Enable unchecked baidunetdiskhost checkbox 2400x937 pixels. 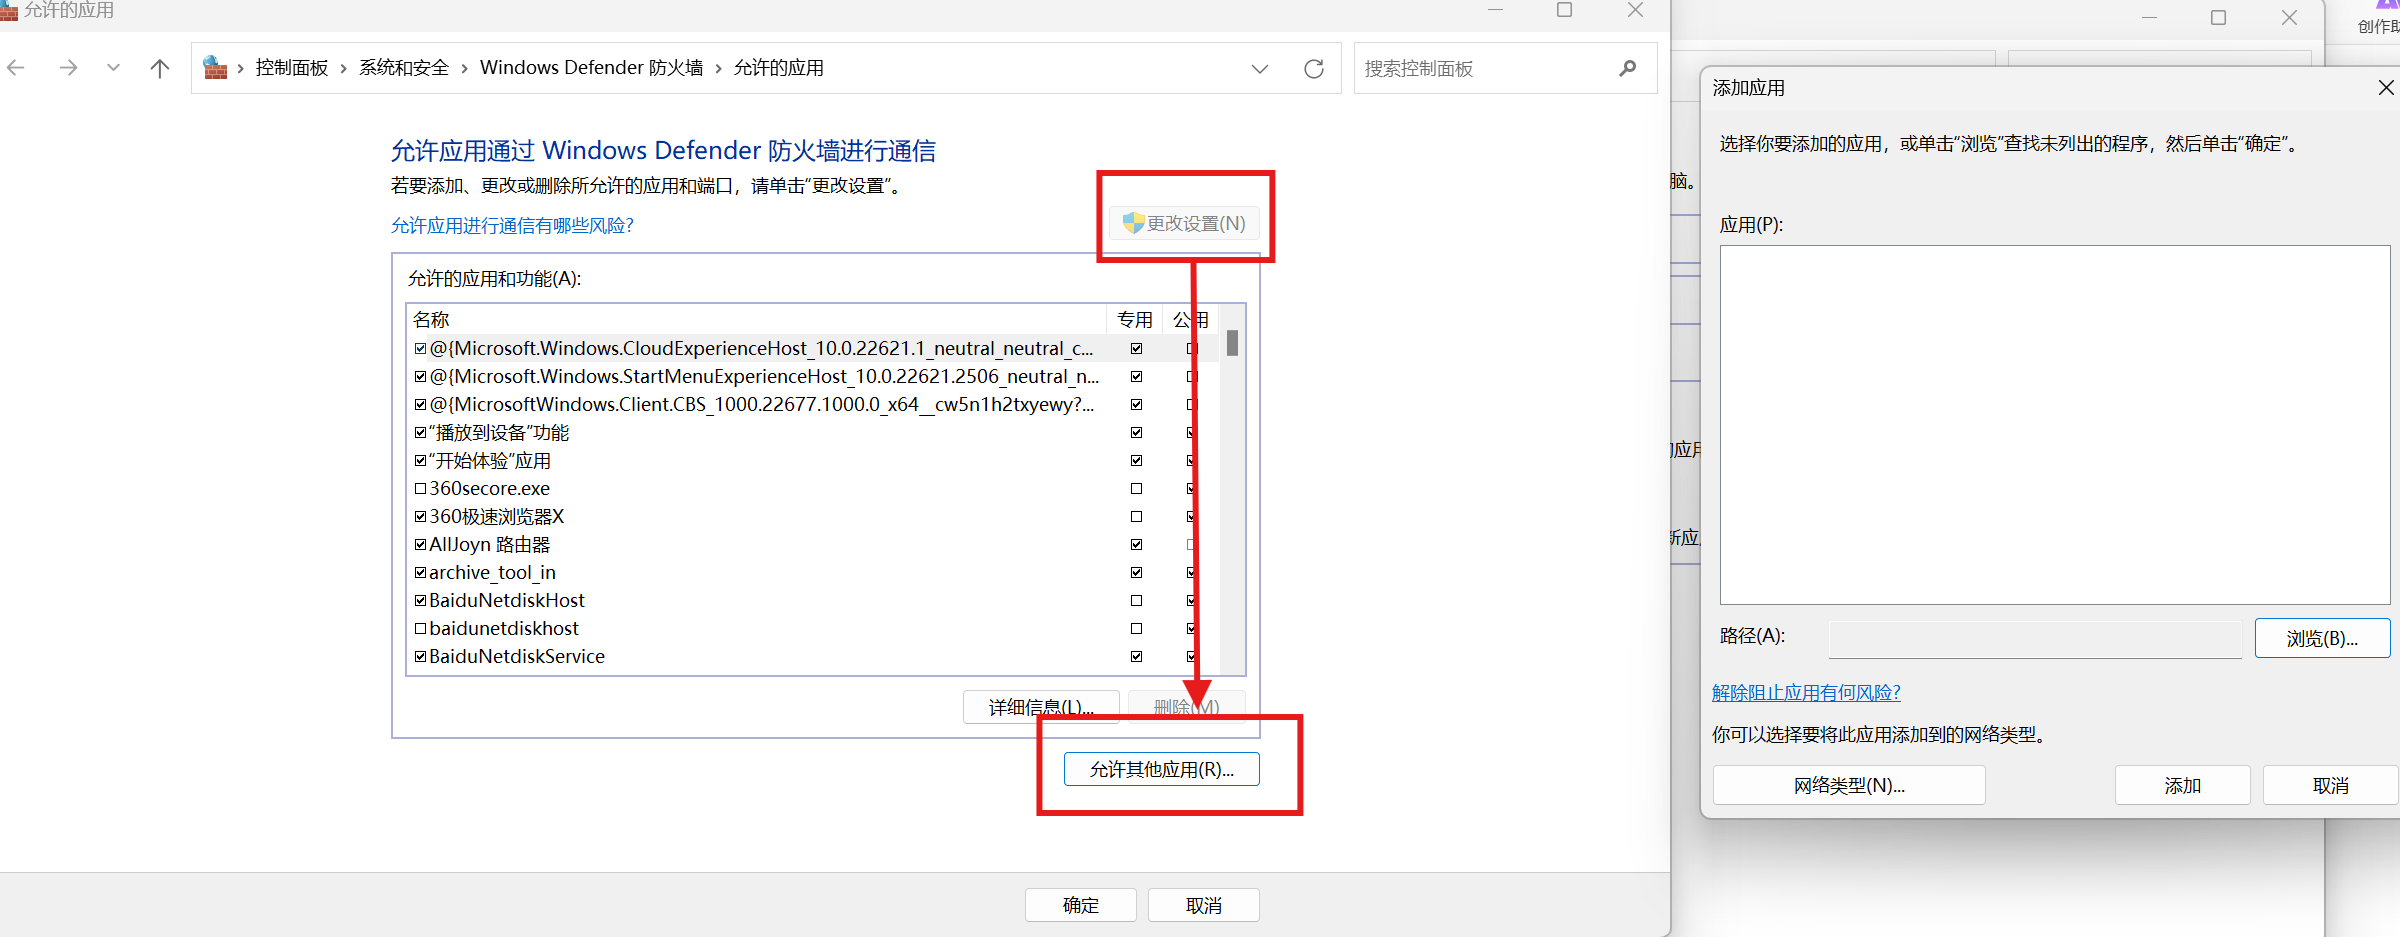click(x=421, y=629)
